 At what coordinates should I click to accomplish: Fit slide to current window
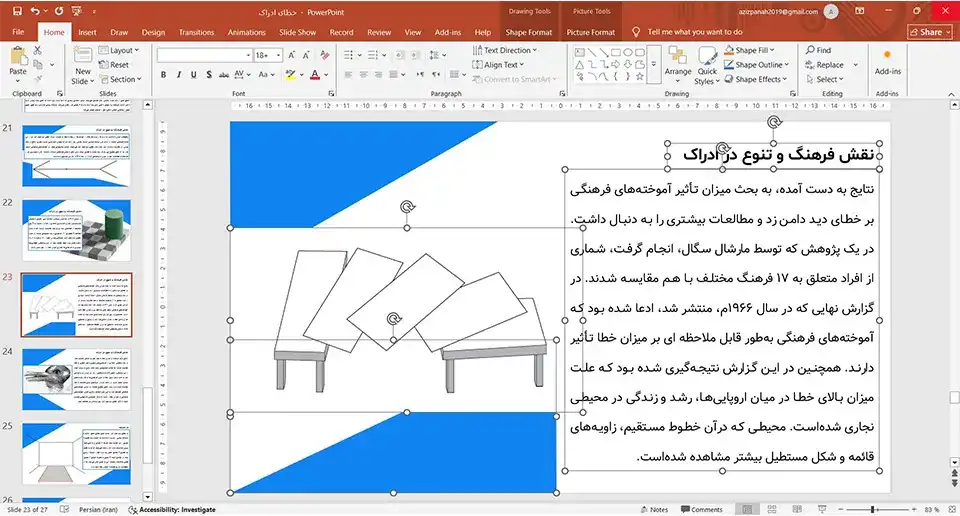952,509
